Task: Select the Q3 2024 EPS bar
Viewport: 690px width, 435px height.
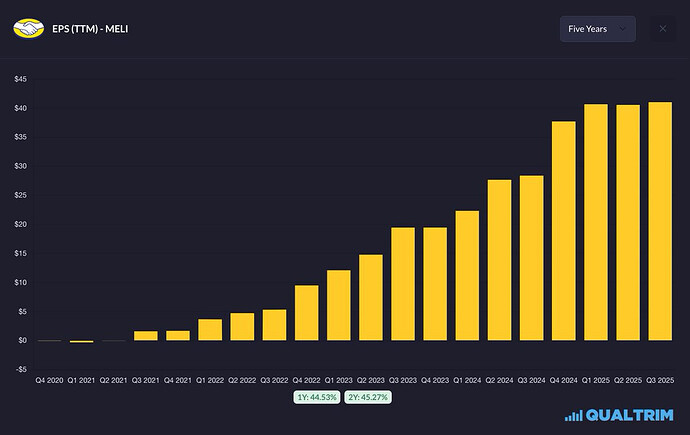Action: 532,258
